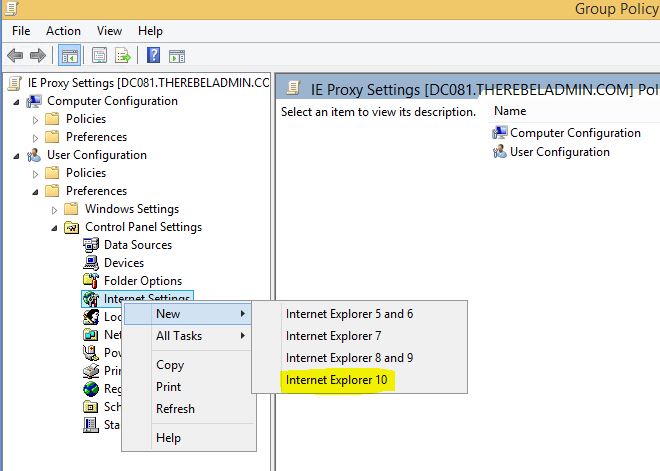Image resolution: width=660 pixels, height=471 pixels.
Task: Select Computer Configuration label in right pane
Action: coord(575,133)
